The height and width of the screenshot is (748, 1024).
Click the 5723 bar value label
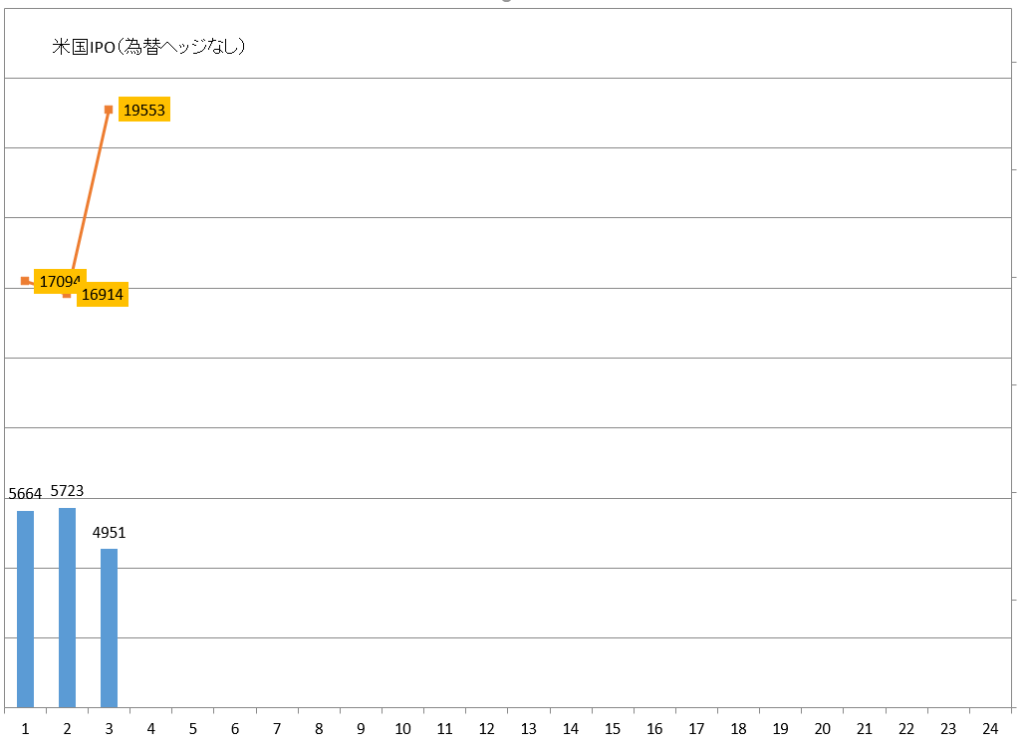[x=67, y=491]
